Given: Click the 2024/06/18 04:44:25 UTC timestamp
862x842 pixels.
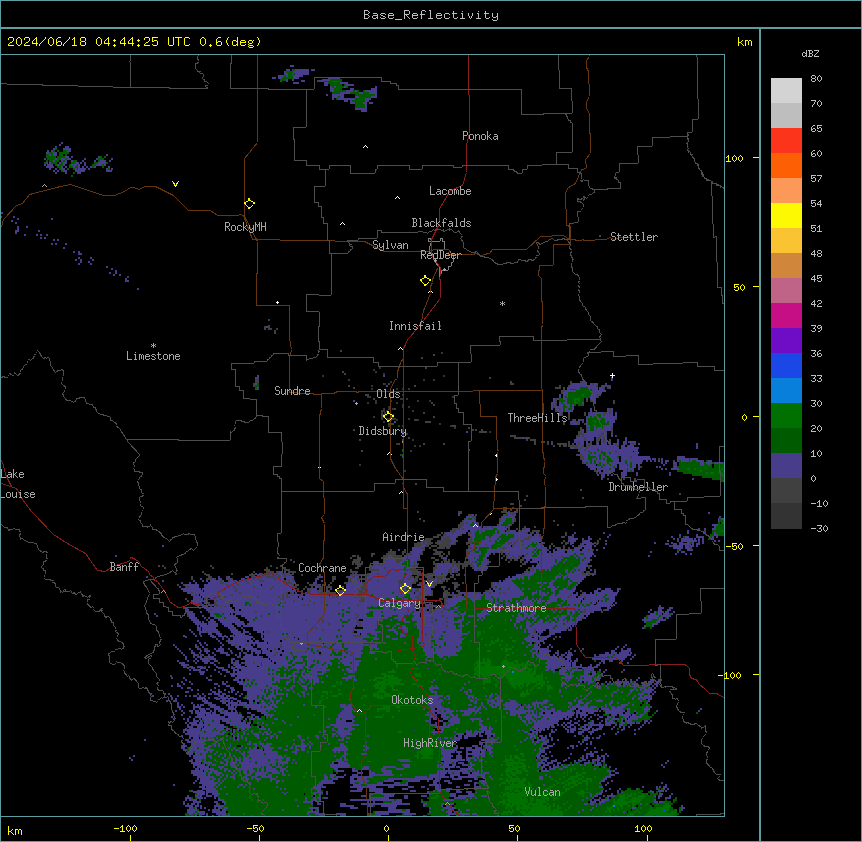Looking at the screenshot, I should pyautogui.click(x=99, y=42).
